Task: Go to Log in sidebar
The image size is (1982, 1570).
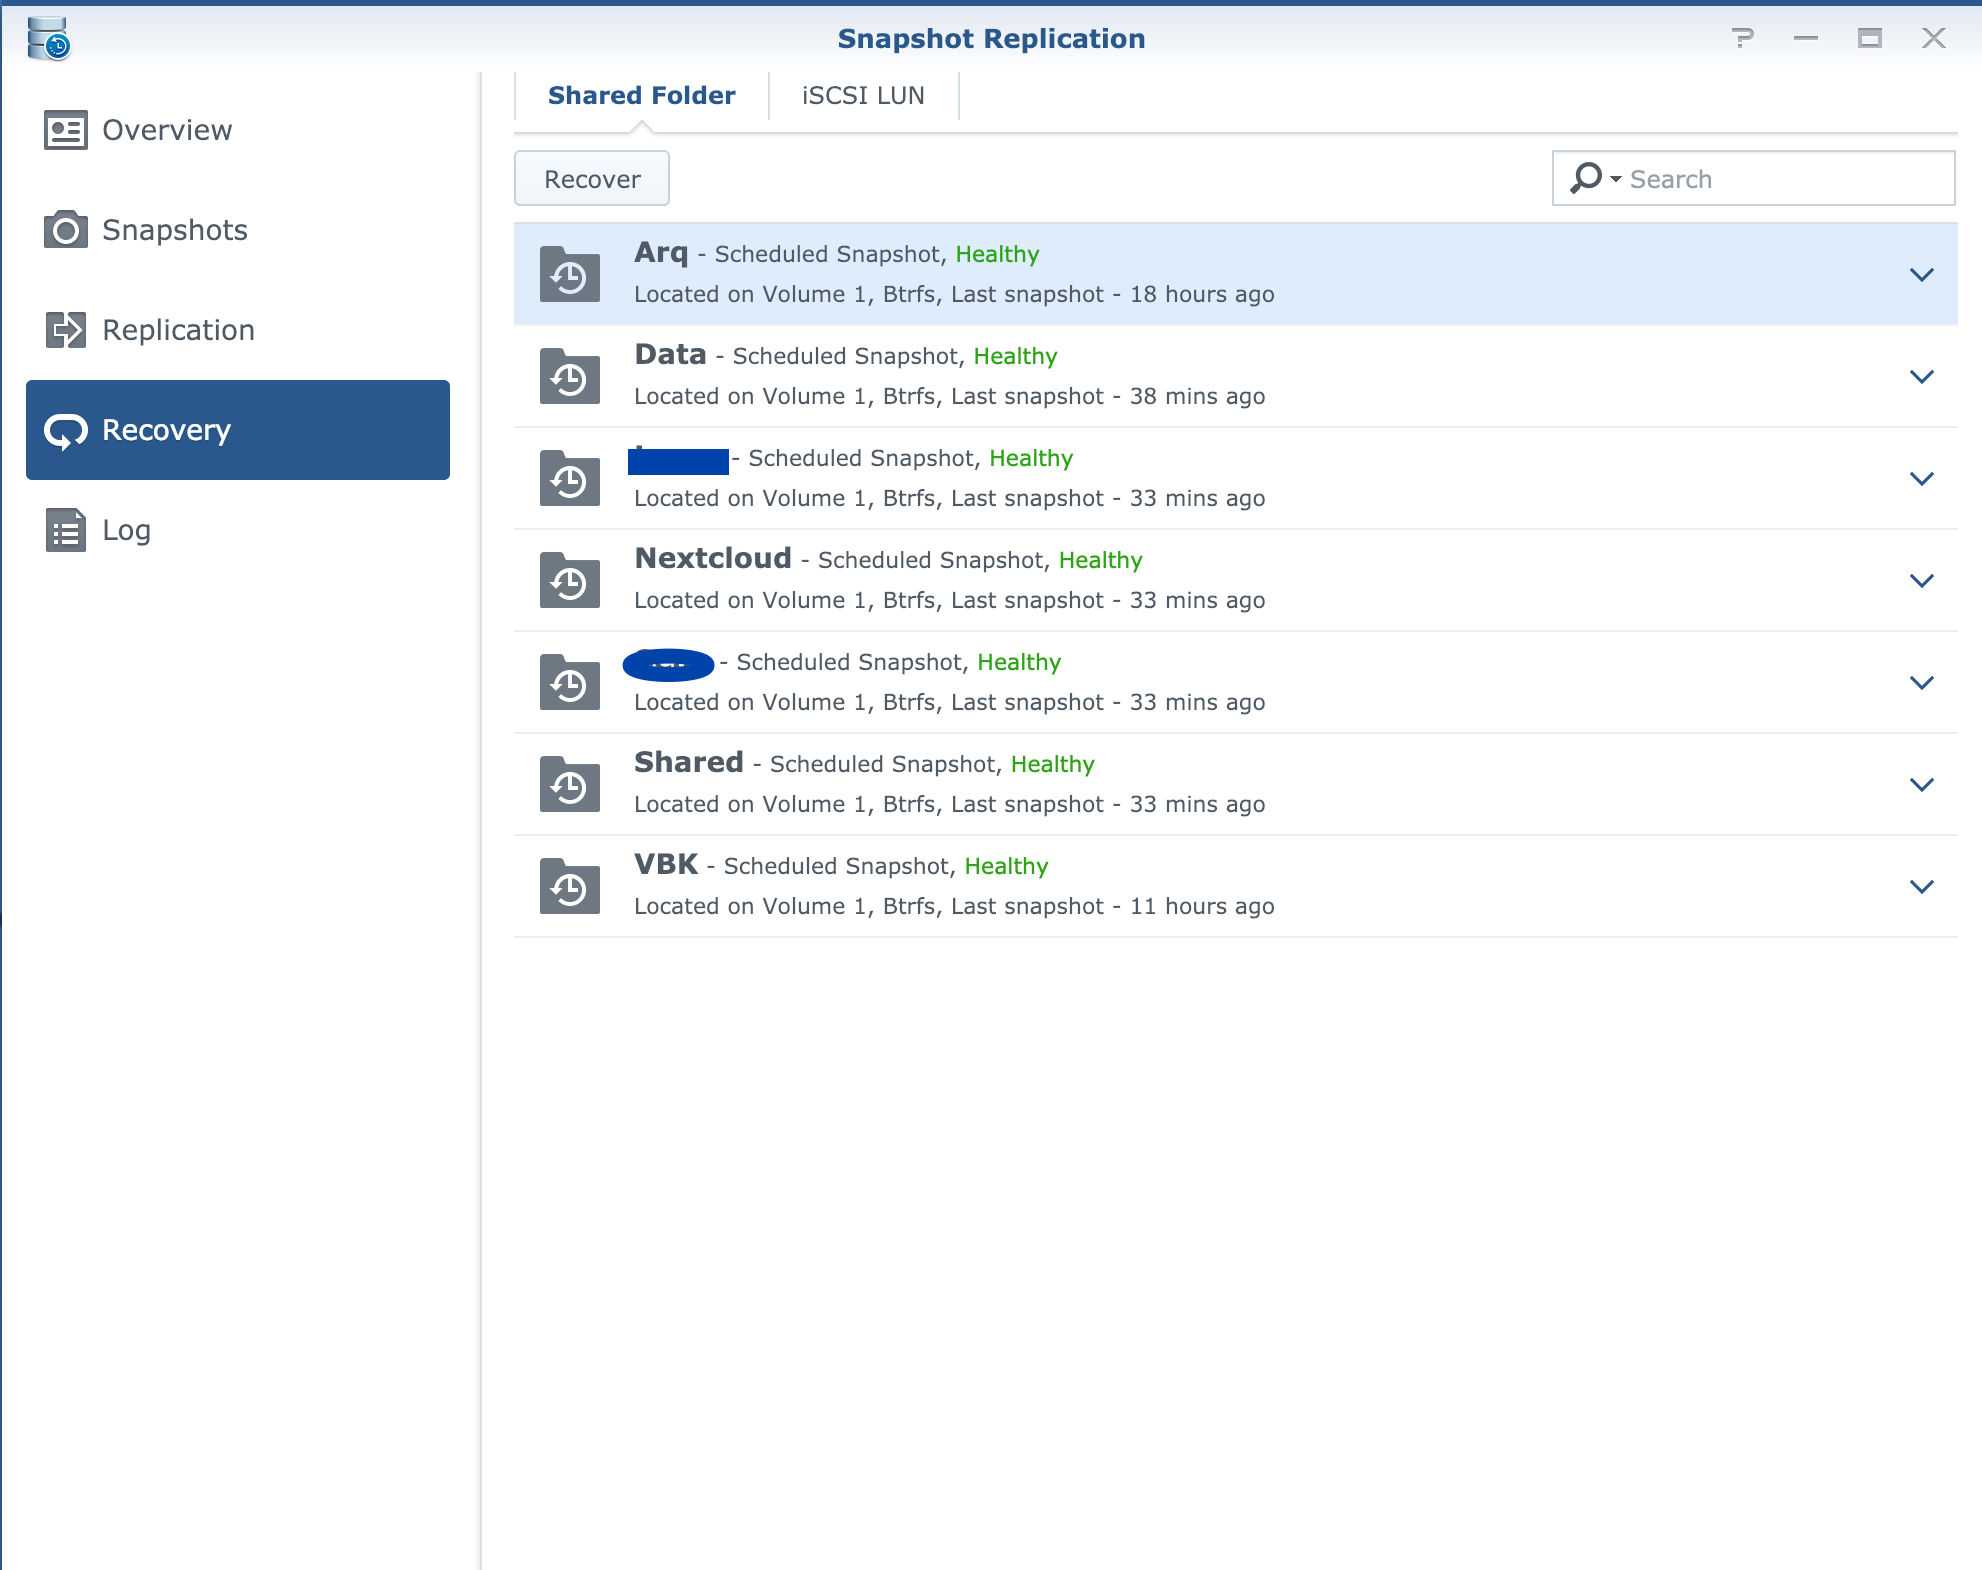Action: click(238, 530)
